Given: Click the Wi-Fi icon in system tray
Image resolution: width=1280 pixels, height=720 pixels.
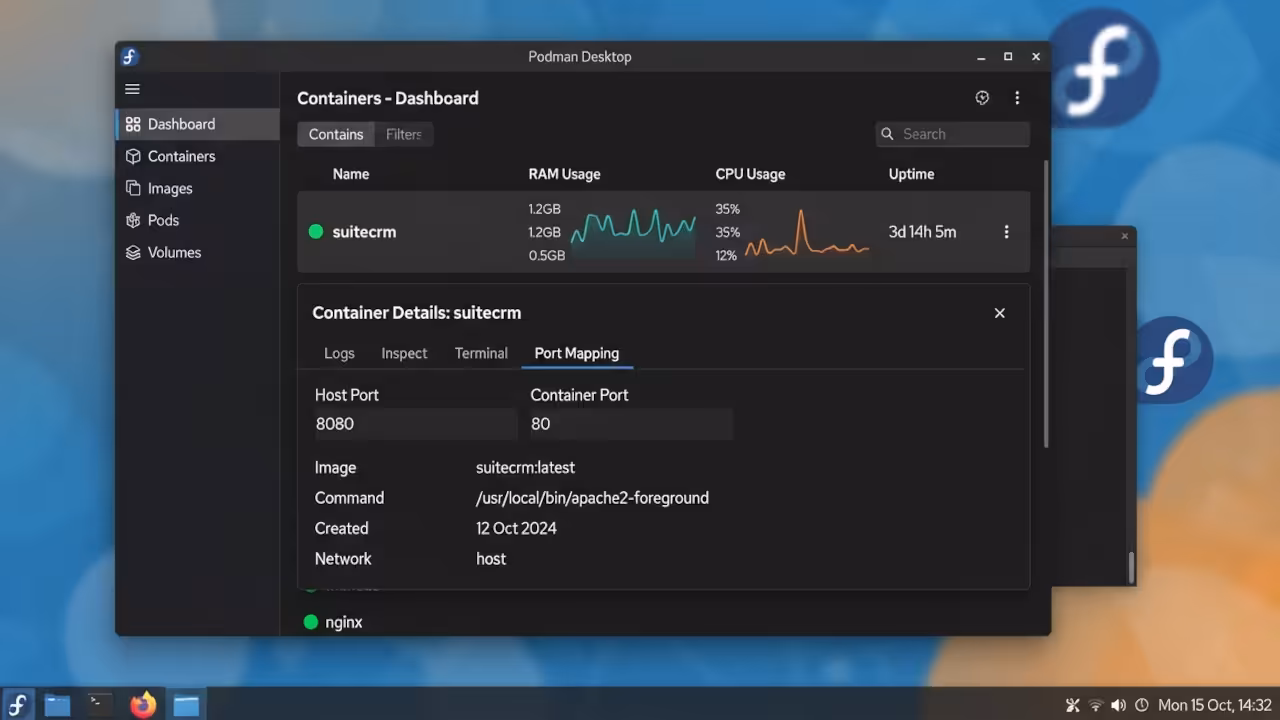Looking at the screenshot, I should [x=1096, y=705].
